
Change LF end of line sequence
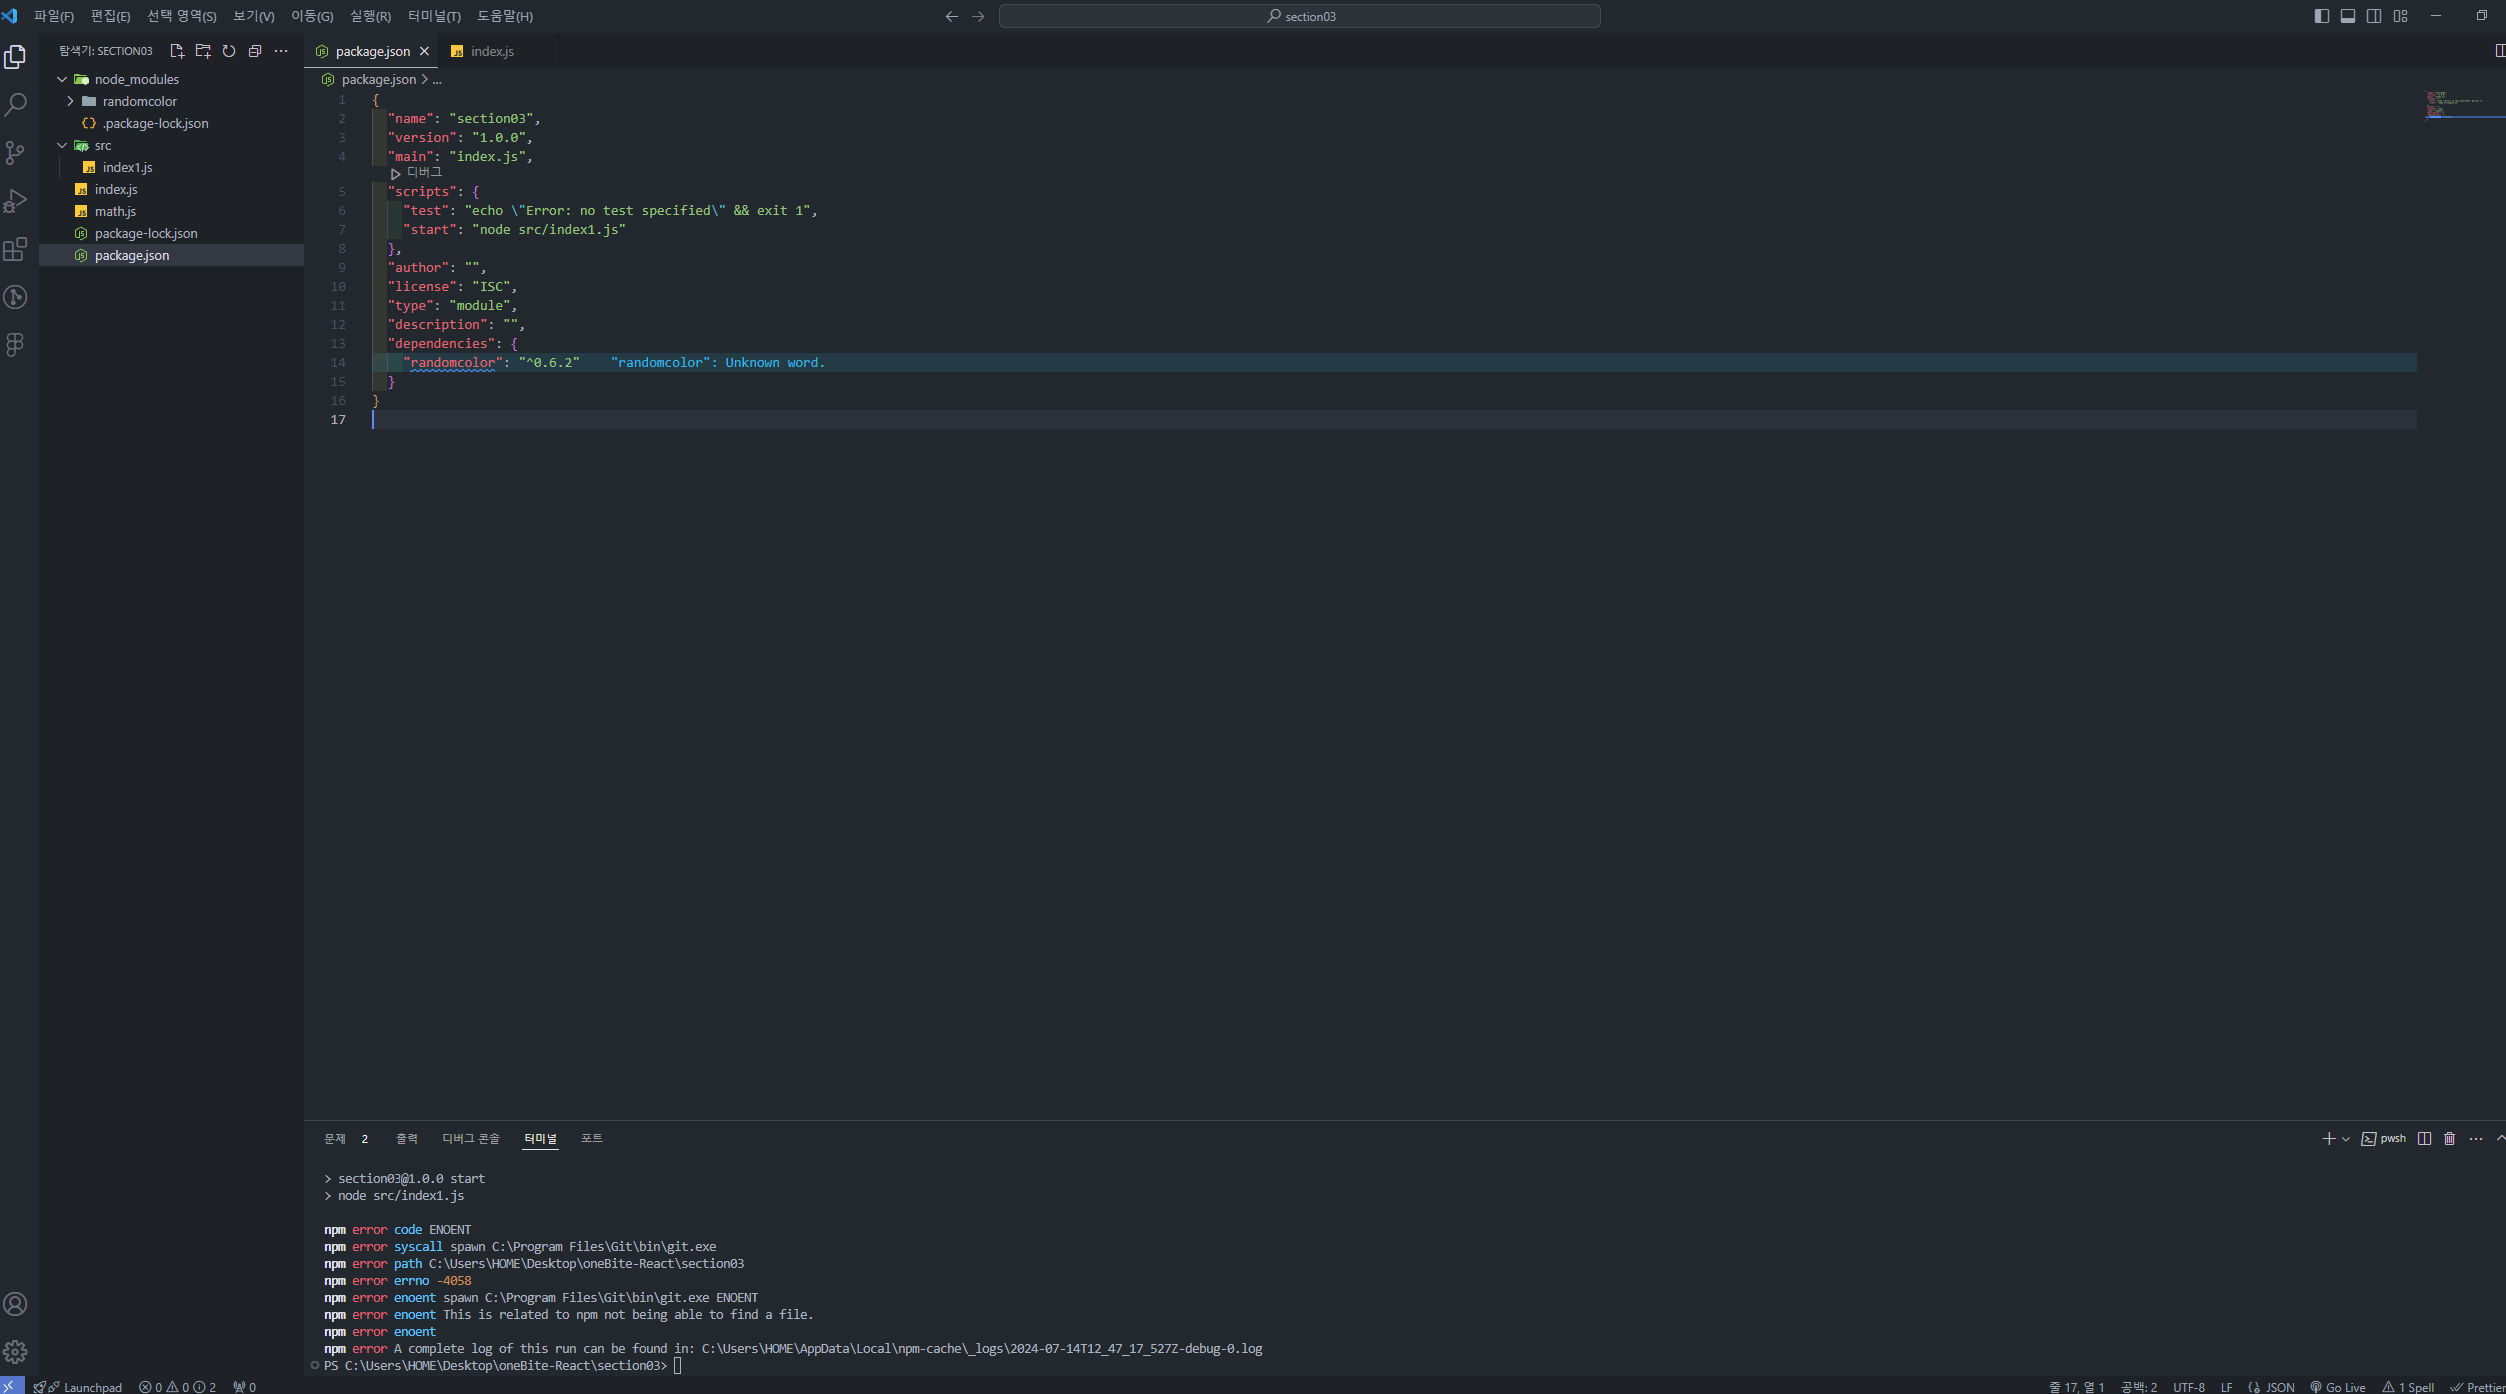[2226, 1386]
